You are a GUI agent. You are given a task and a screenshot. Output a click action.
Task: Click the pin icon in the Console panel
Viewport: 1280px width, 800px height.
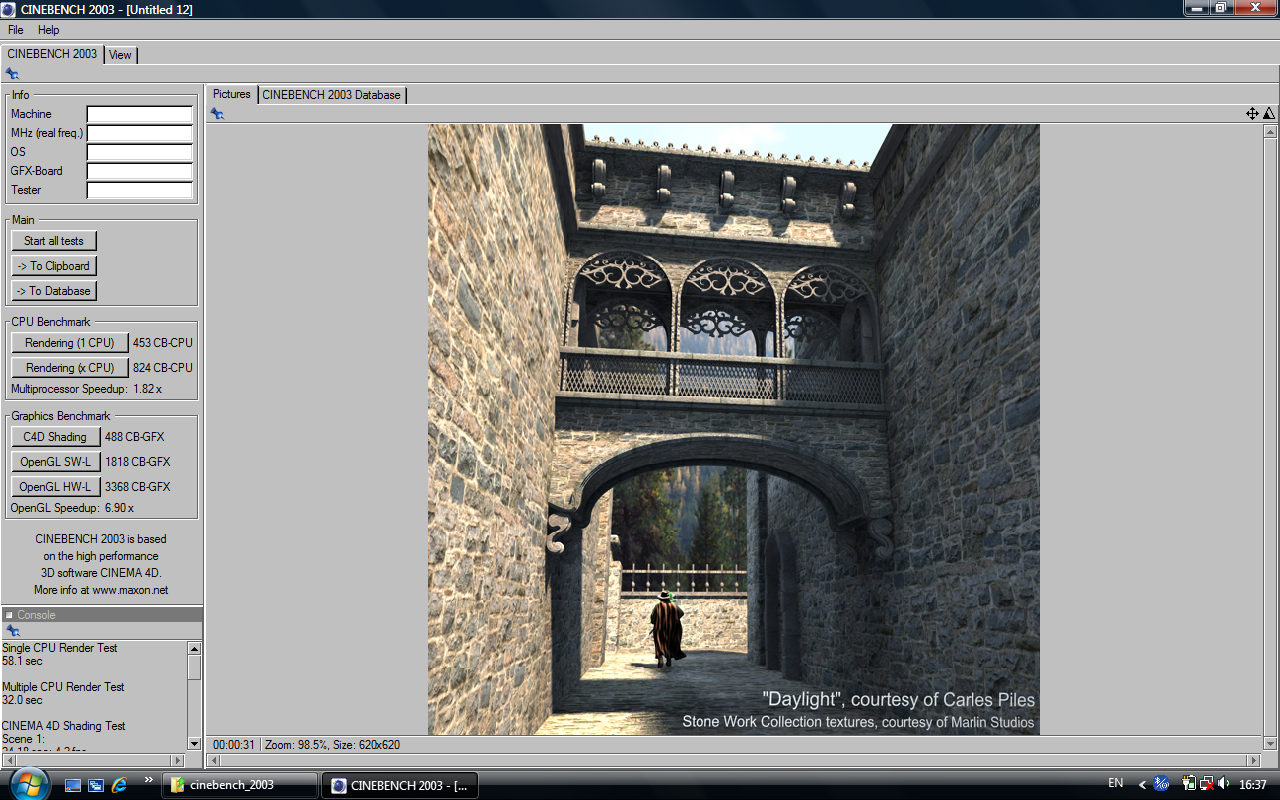click(12, 631)
